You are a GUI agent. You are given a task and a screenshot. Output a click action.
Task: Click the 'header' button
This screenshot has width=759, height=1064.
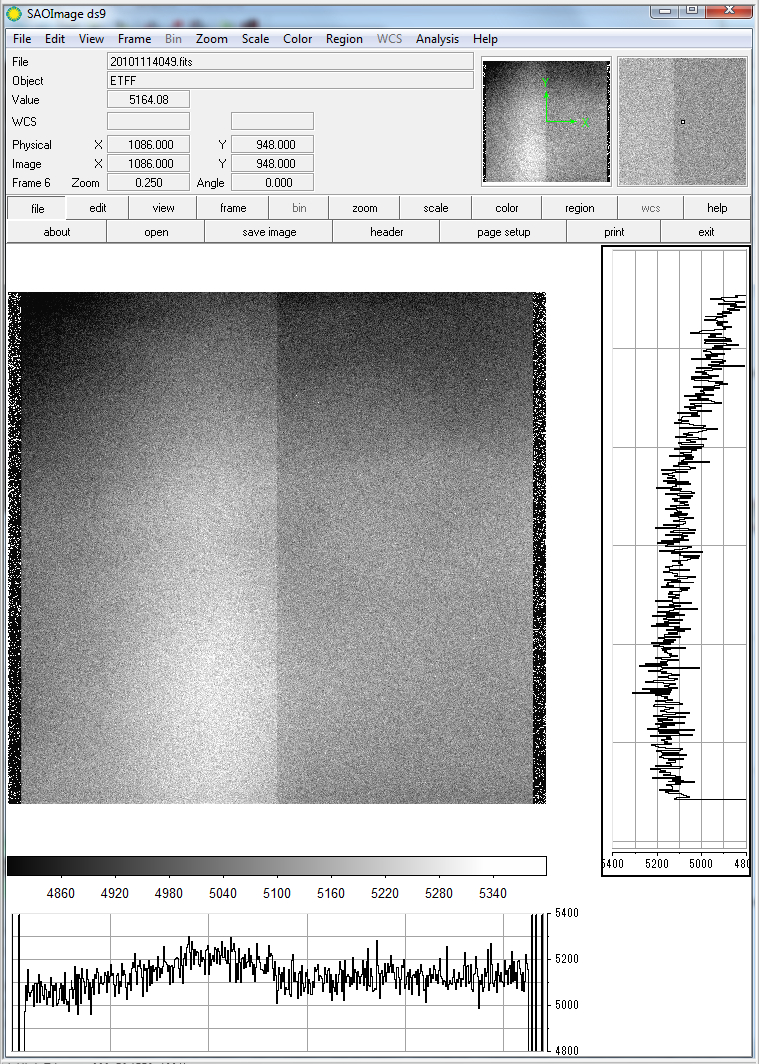coord(387,232)
